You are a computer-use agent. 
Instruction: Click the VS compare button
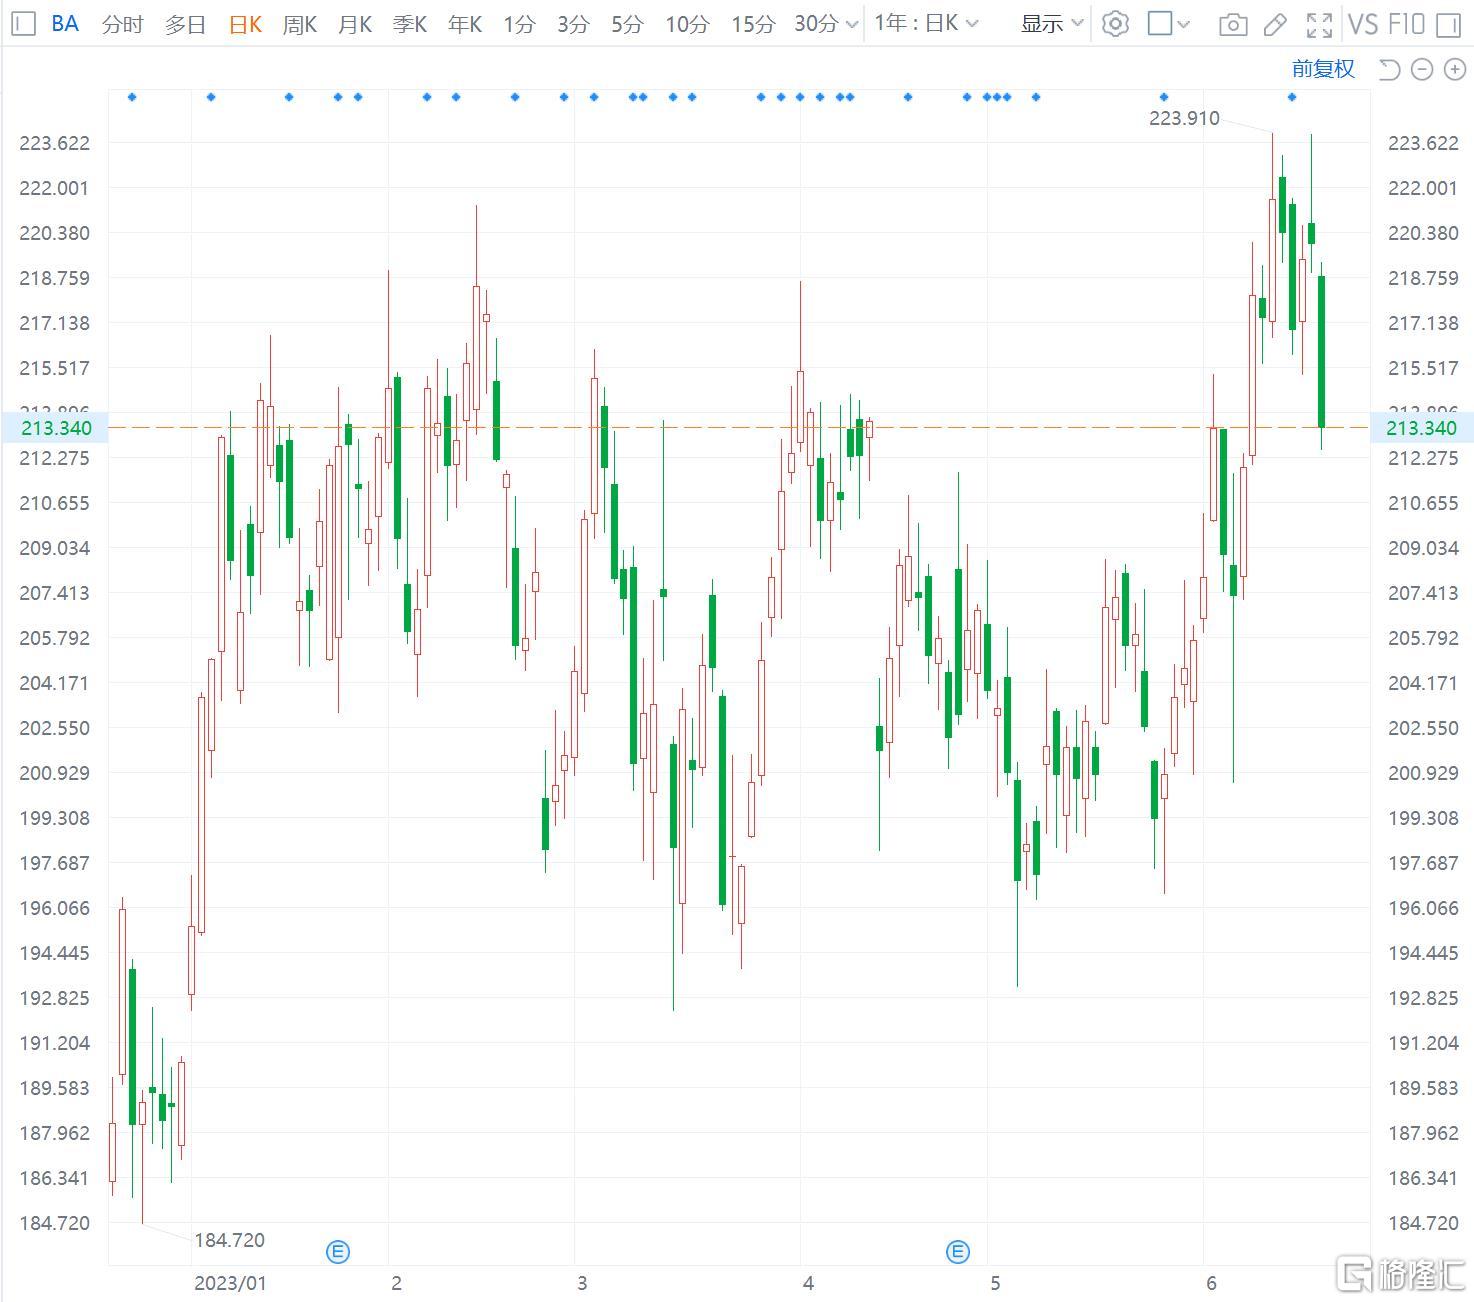(x=1362, y=24)
